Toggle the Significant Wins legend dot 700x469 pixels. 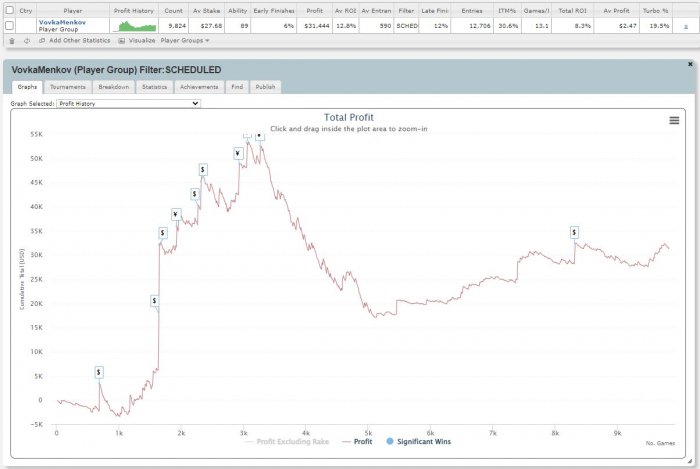point(390,441)
